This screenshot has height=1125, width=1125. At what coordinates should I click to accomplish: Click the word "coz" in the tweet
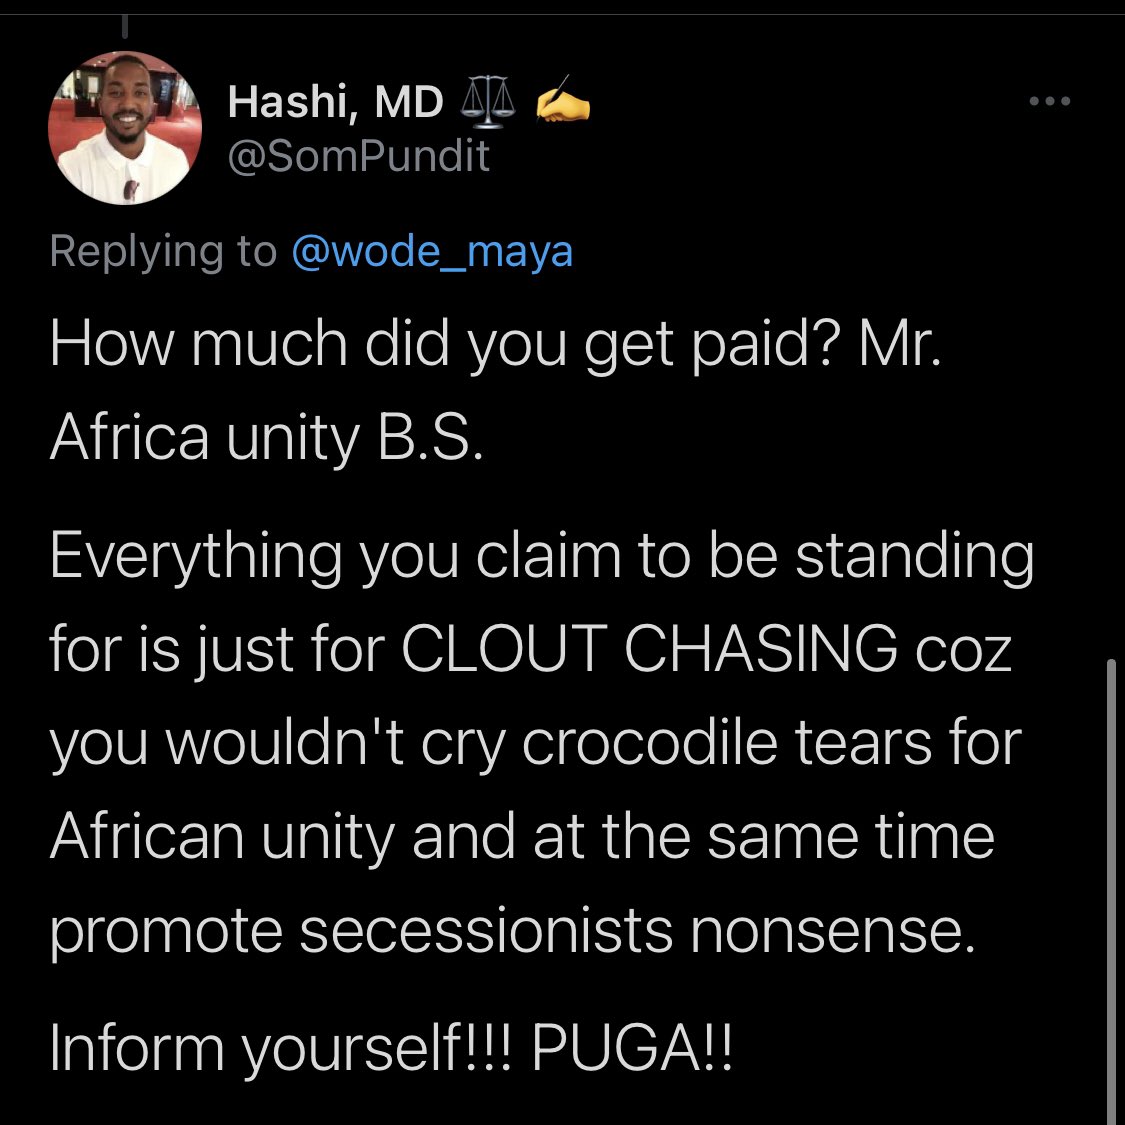(963, 650)
